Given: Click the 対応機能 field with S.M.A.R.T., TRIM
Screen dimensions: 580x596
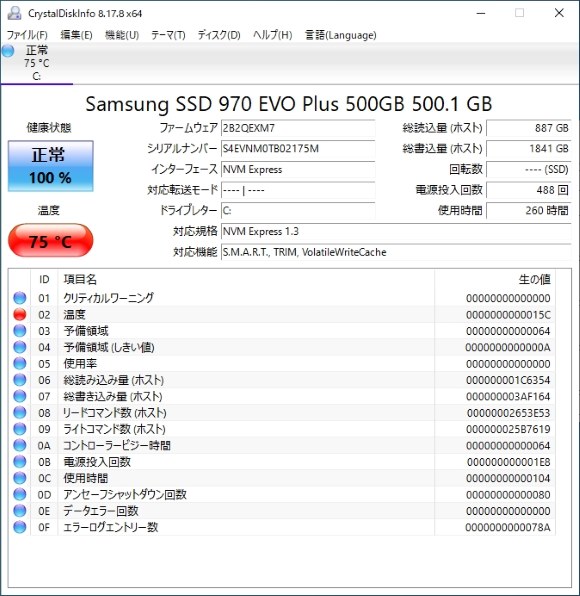Looking at the screenshot, I should [x=396, y=252].
